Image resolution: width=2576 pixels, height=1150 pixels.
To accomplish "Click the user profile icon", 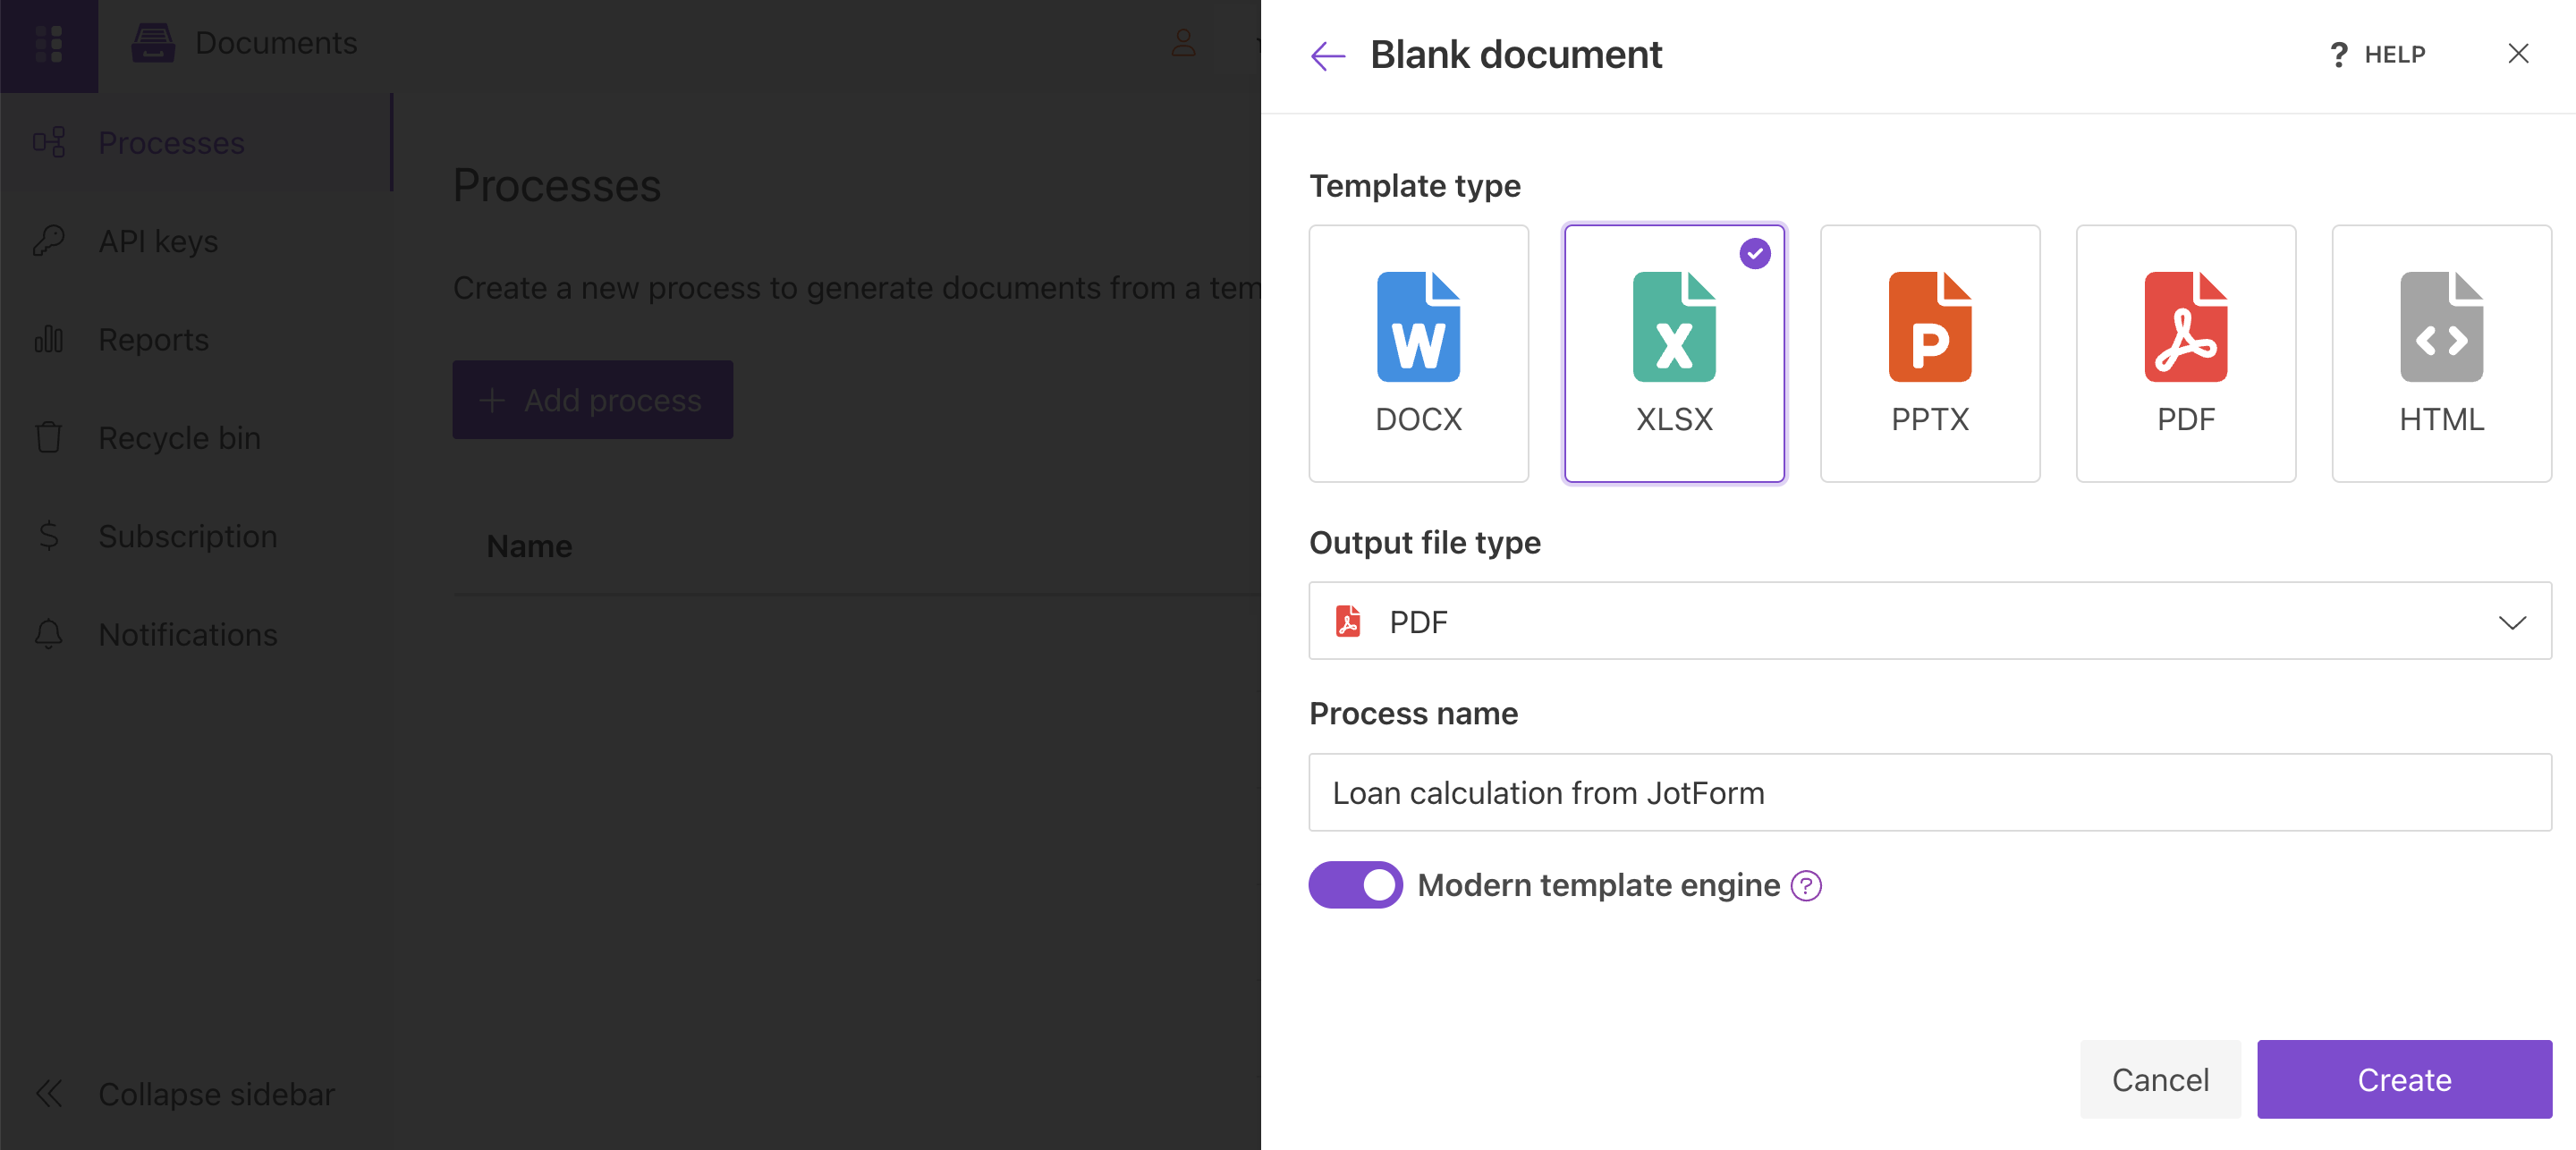I will pyautogui.click(x=1183, y=43).
